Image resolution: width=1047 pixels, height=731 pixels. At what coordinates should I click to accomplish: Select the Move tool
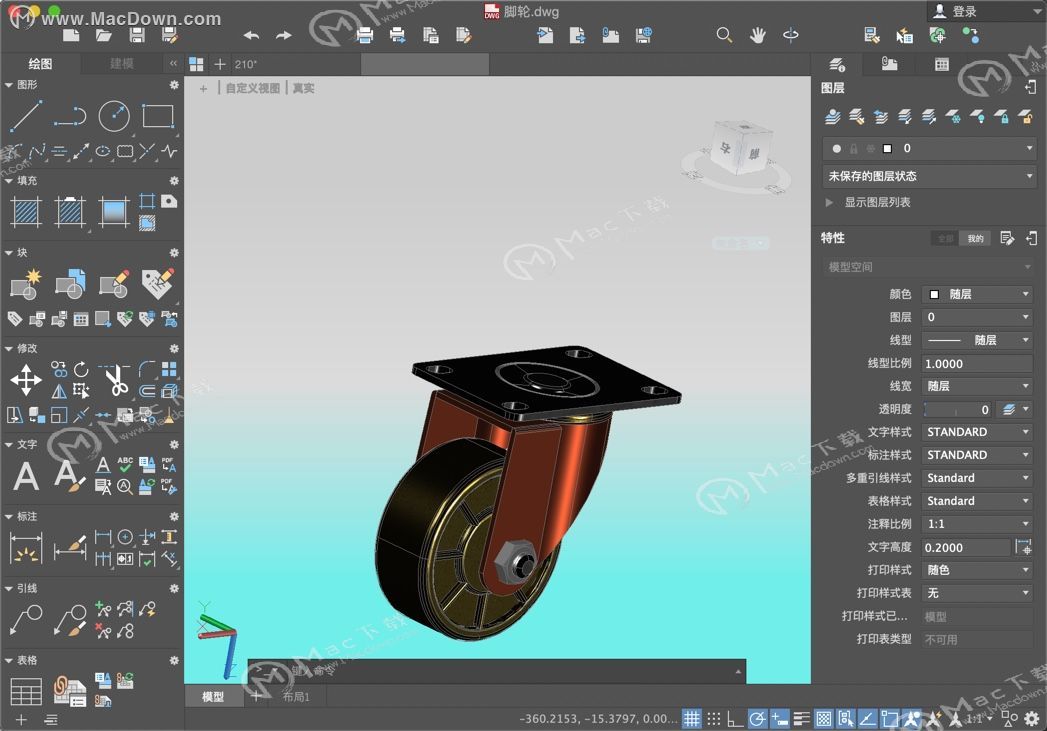coord(26,380)
